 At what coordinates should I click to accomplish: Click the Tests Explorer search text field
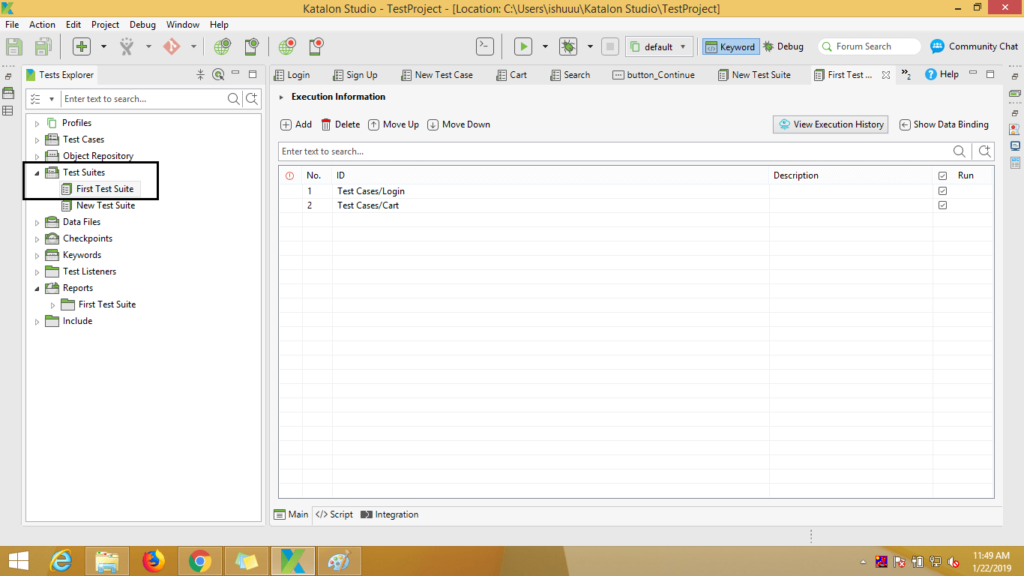144,99
